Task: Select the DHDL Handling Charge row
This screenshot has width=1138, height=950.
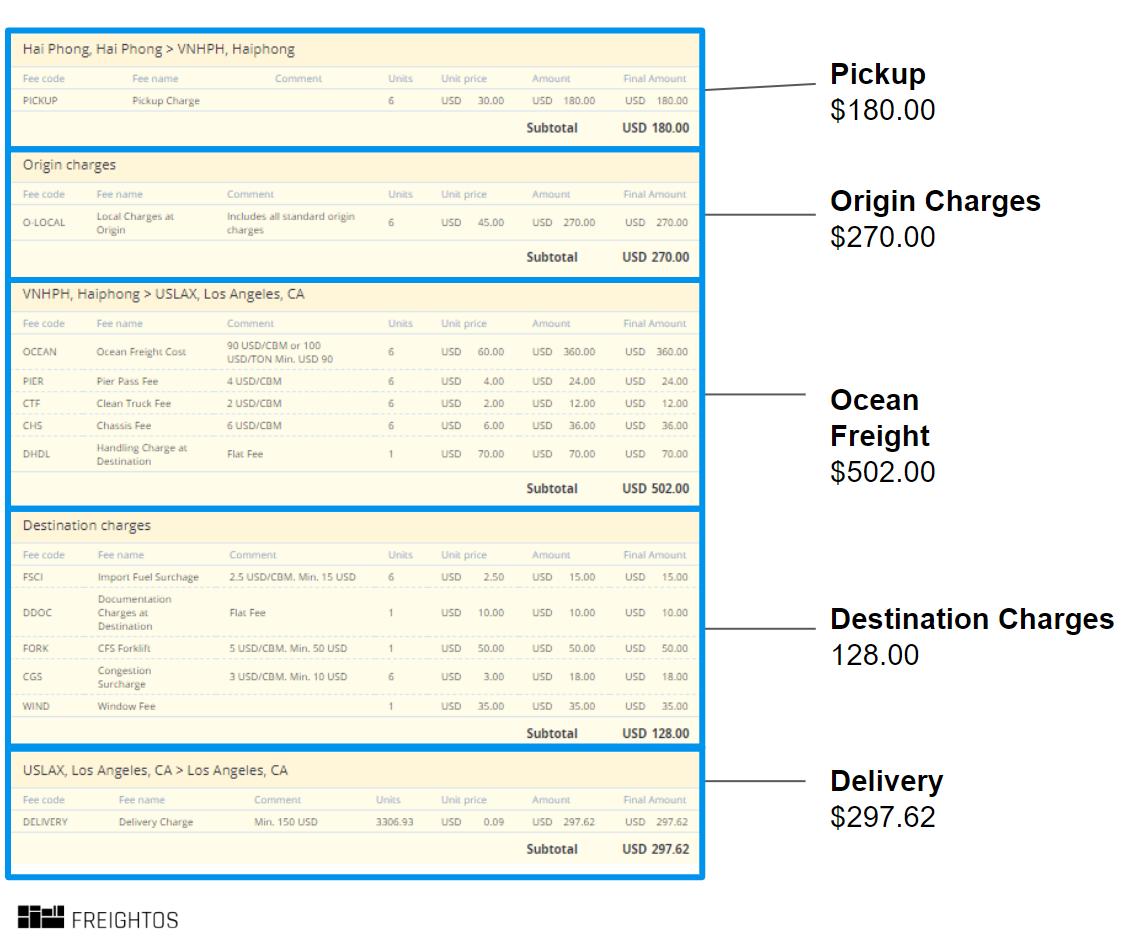Action: (300, 453)
